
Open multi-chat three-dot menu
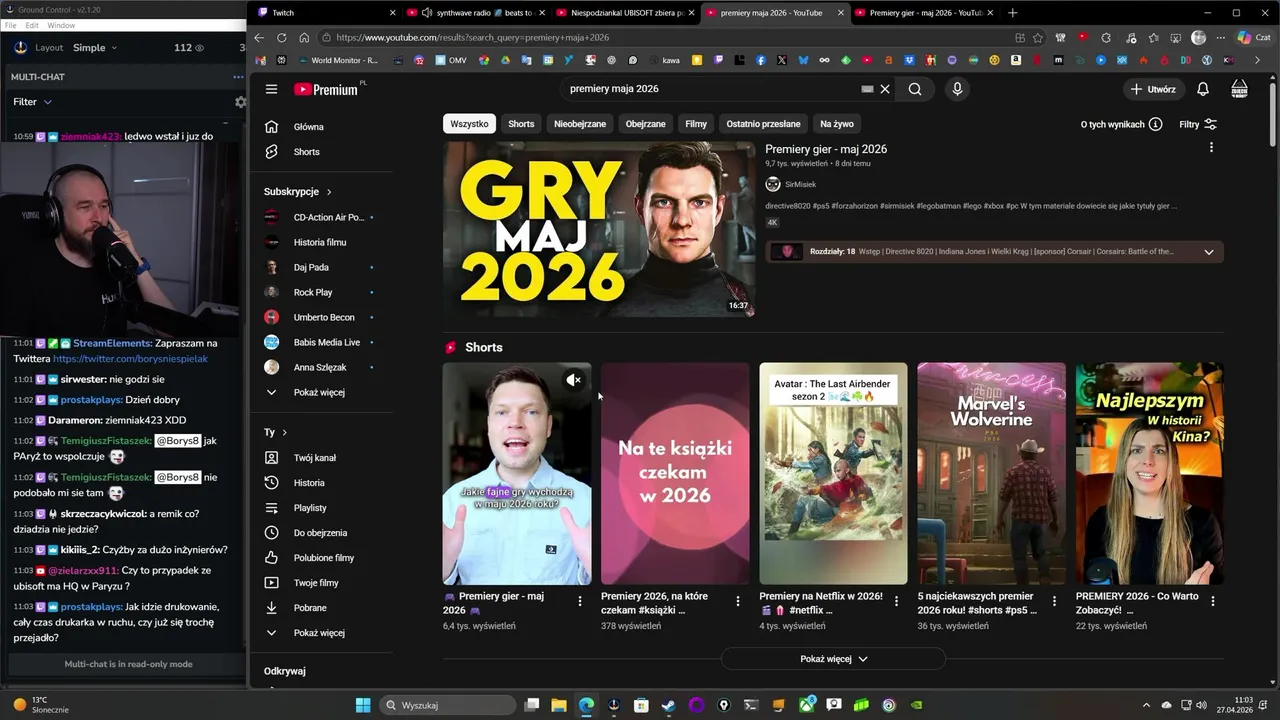pos(238,77)
